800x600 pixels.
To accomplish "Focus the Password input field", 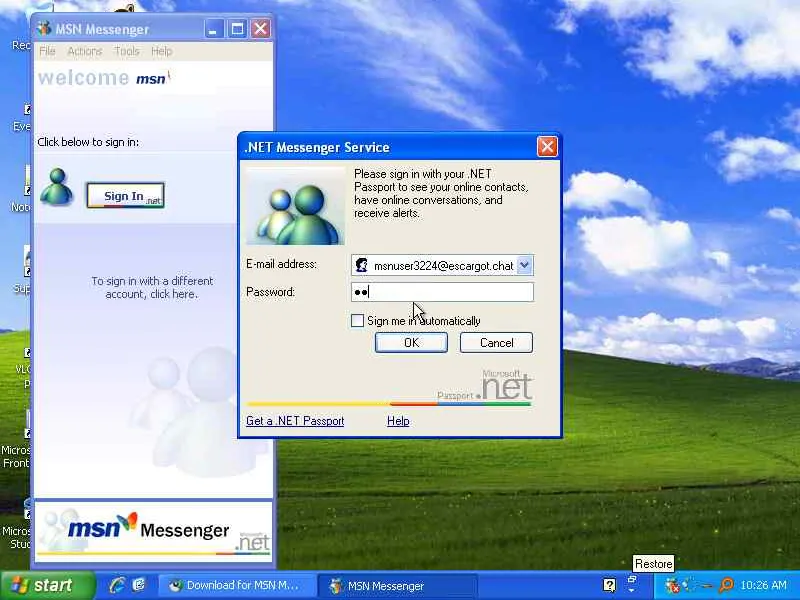I will point(442,292).
